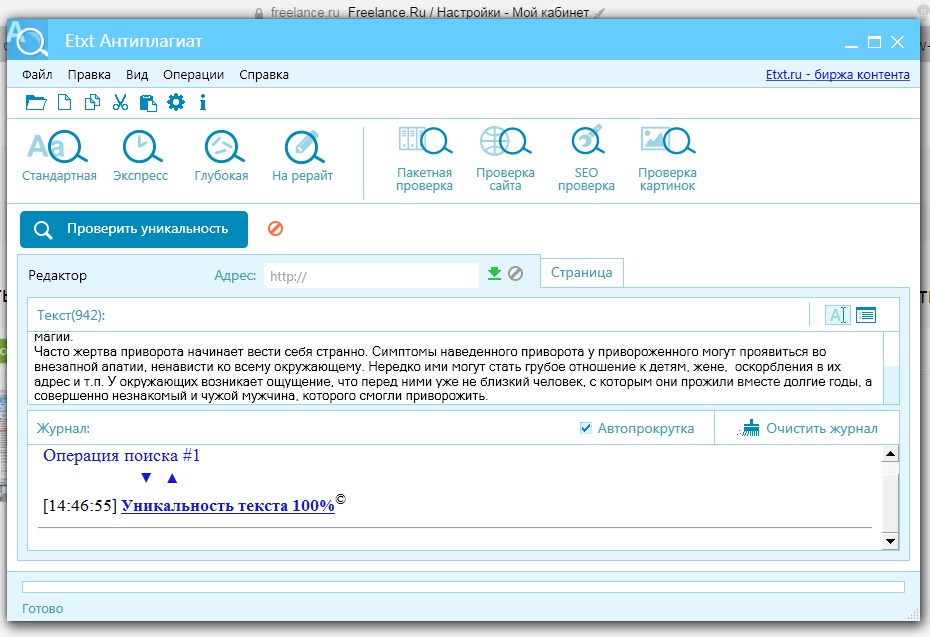The width and height of the screenshot is (930, 637).
Task: Open Уникальность текста 100% link
Action: click(228, 505)
